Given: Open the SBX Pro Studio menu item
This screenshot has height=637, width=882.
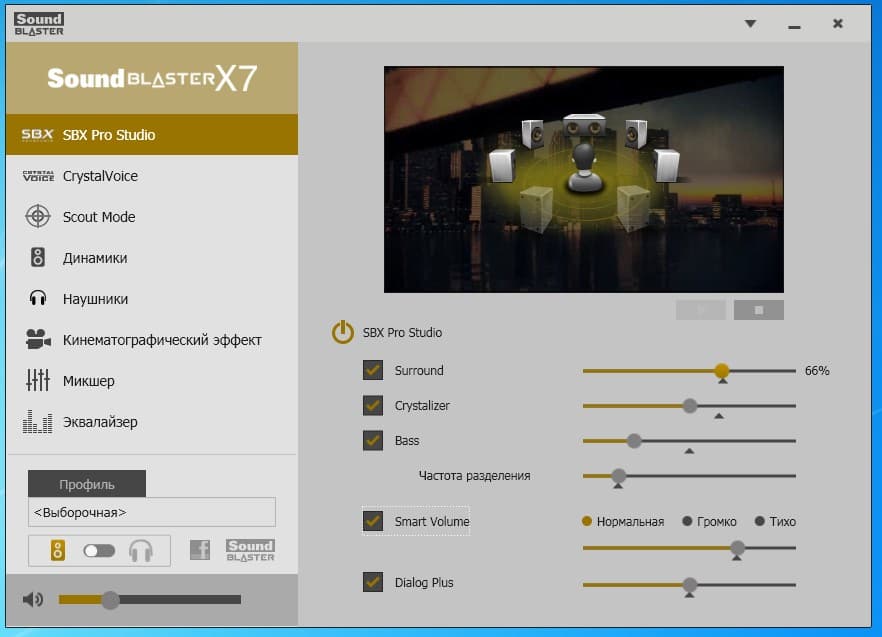Looking at the screenshot, I should (152, 135).
